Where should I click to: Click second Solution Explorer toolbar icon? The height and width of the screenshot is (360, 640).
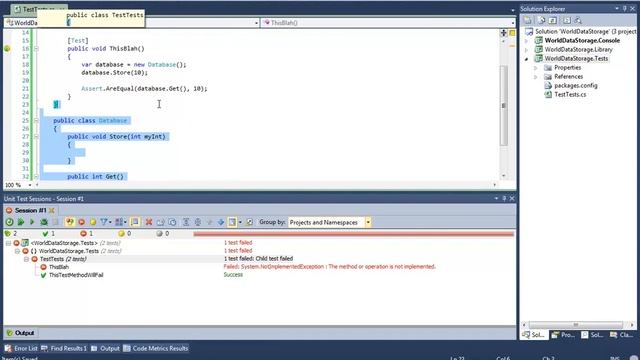click(x=541, y=20)
